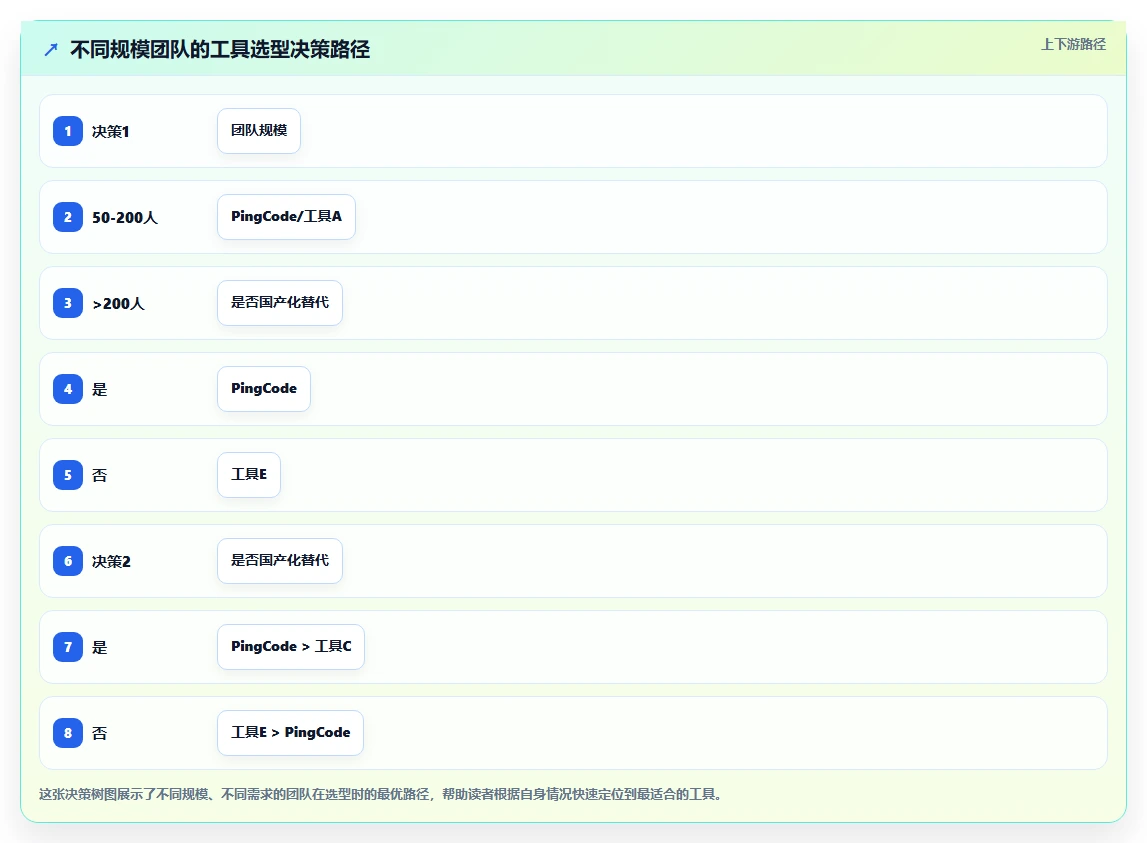Select the 否 label in row 5

(x=99, y=476)
